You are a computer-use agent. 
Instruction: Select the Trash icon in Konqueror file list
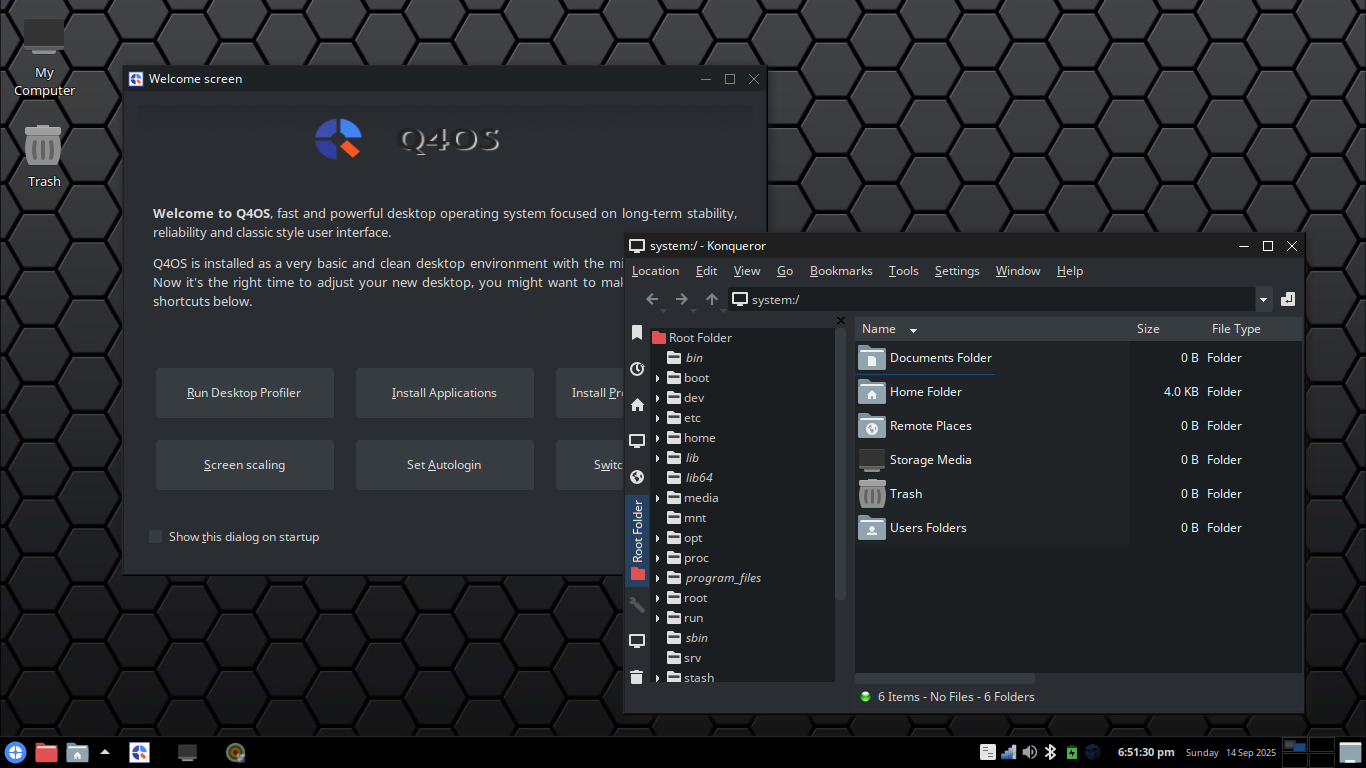[x=872, y=493]
